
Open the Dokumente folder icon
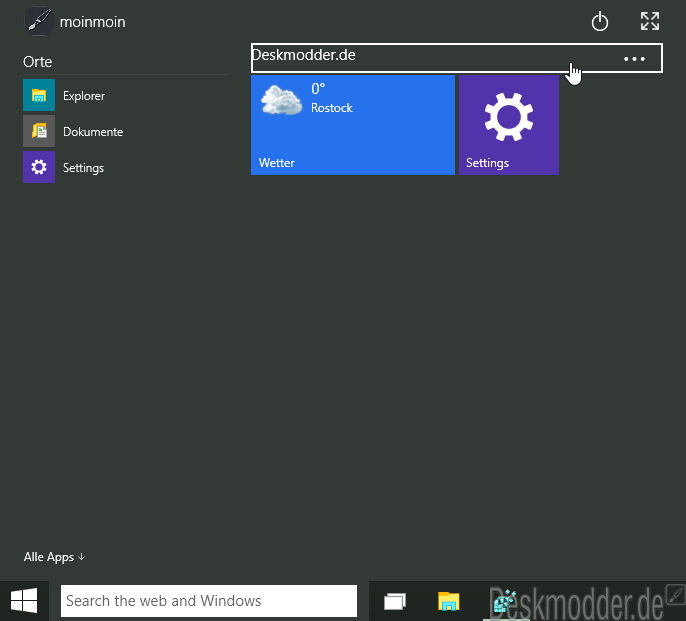[x=39, y=131]
